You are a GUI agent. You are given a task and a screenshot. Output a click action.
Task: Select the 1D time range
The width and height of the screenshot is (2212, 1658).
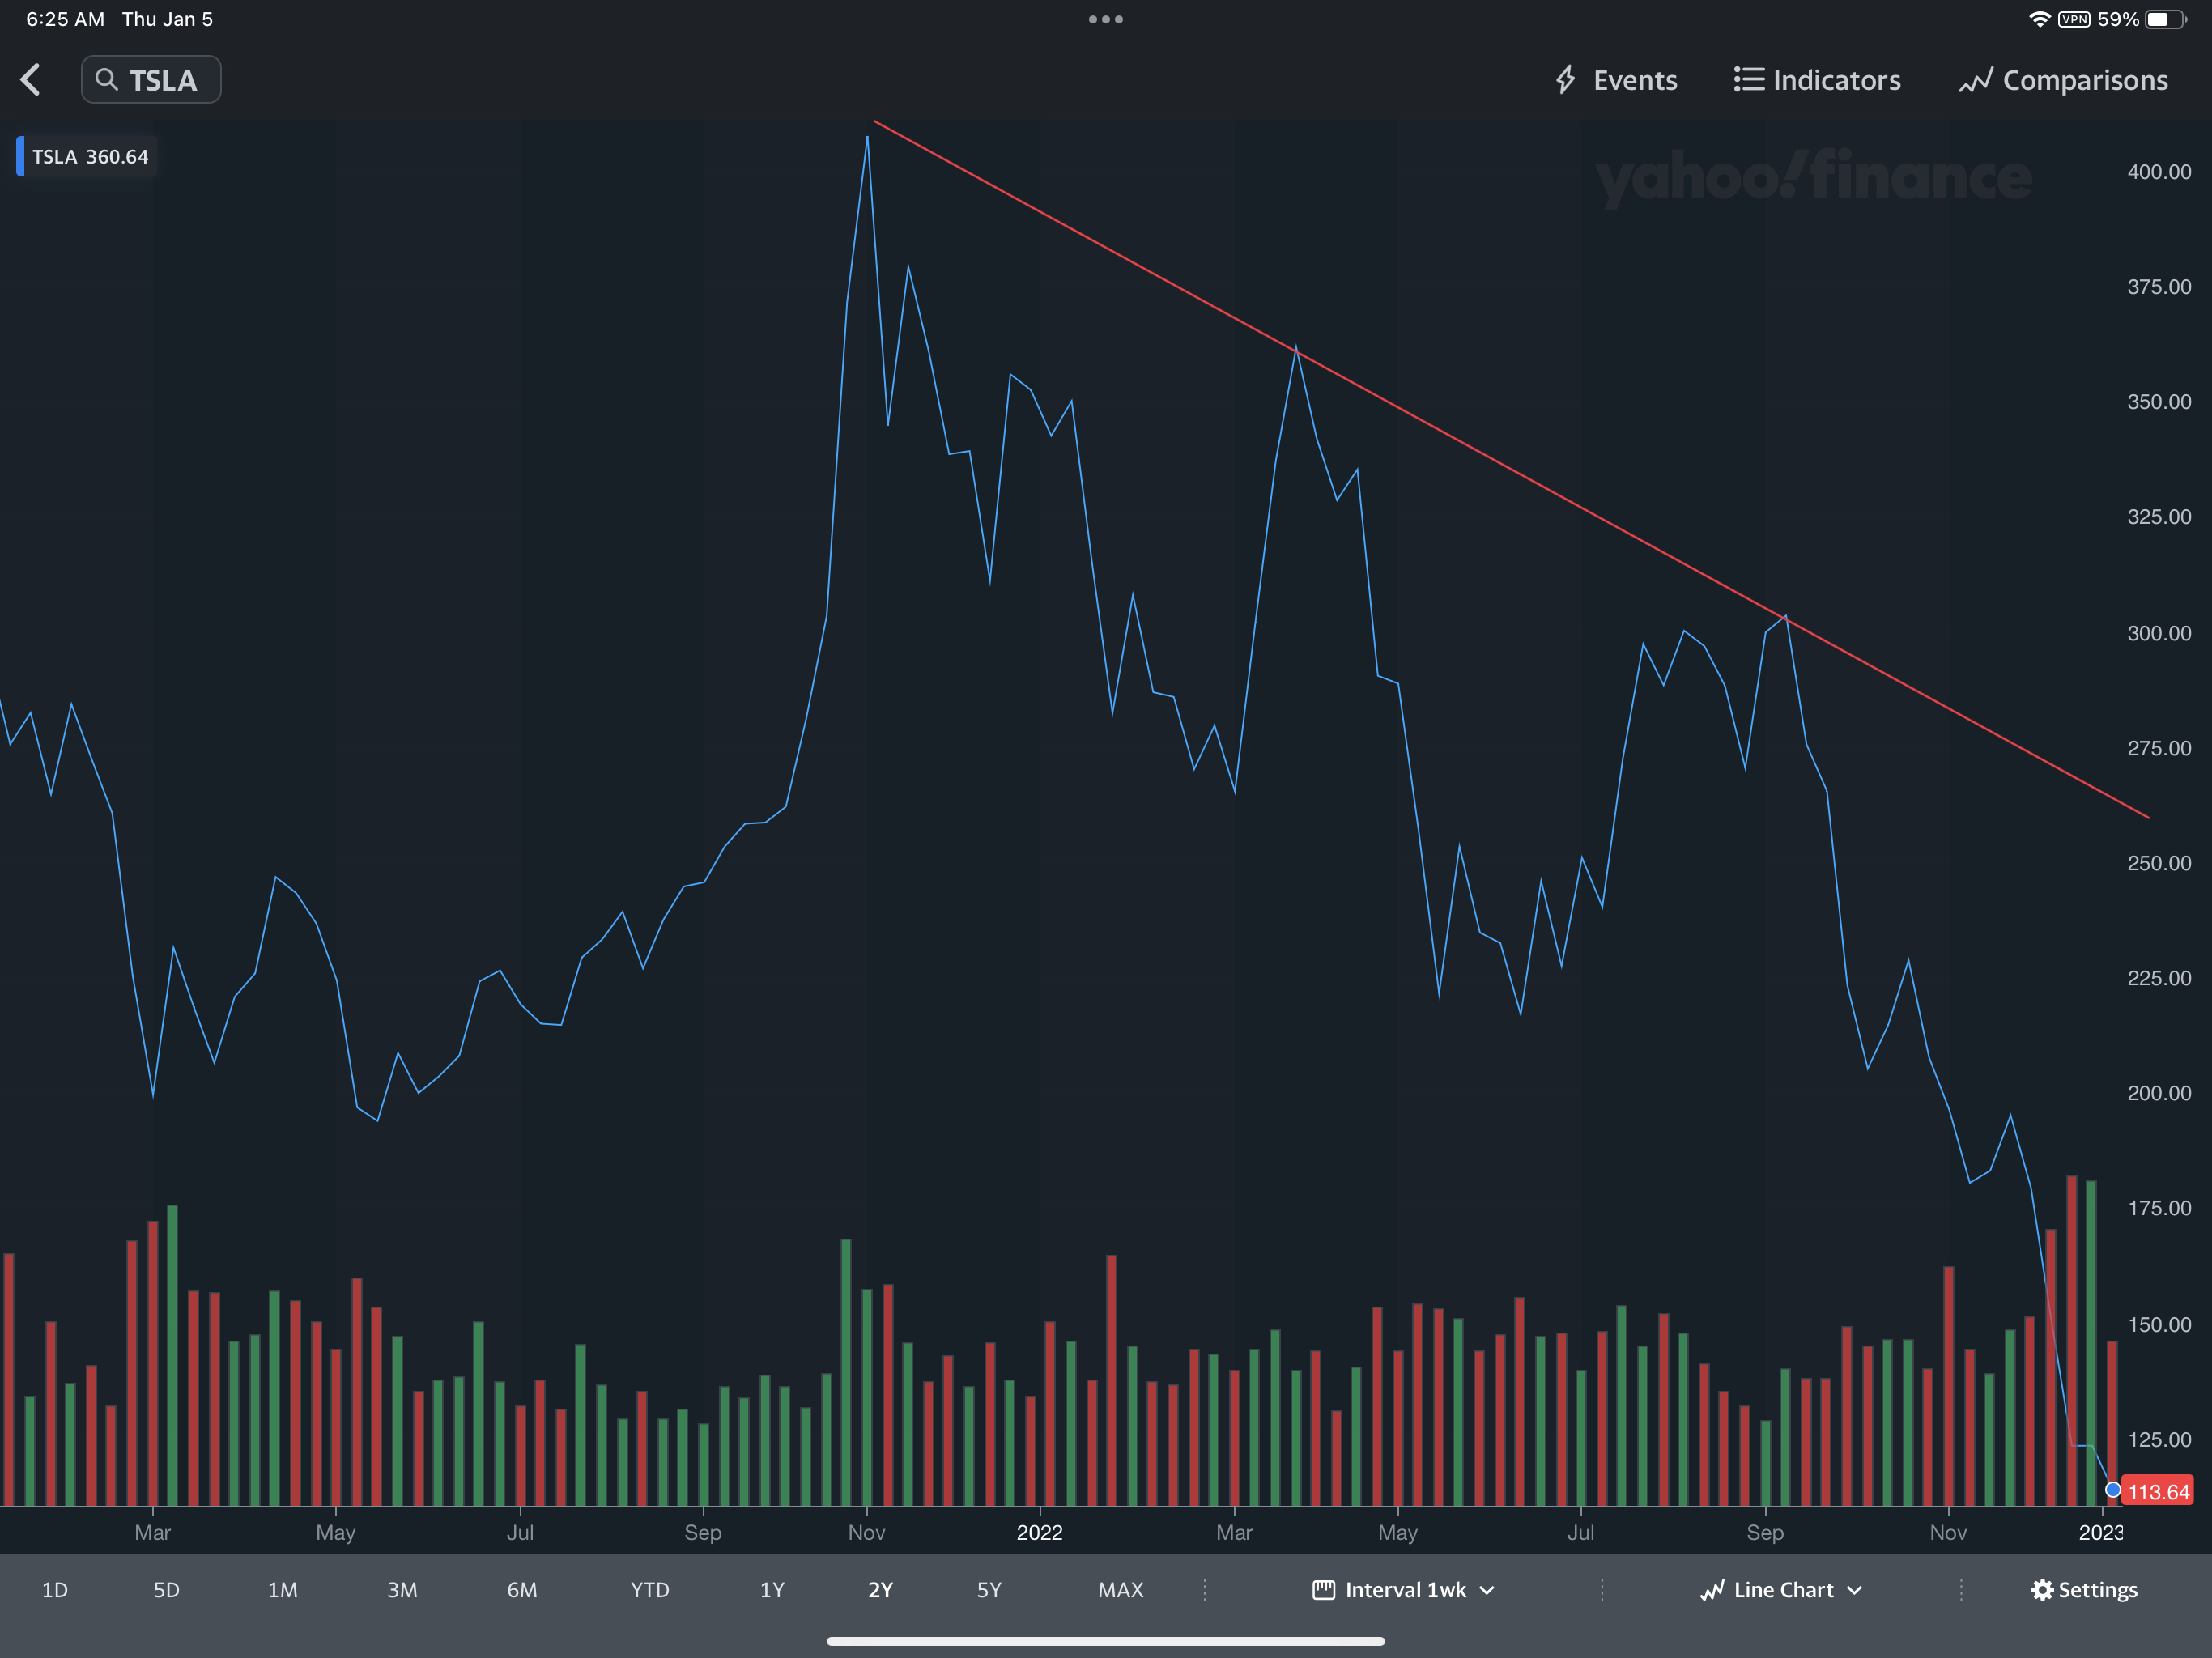tap(55, 1590)
